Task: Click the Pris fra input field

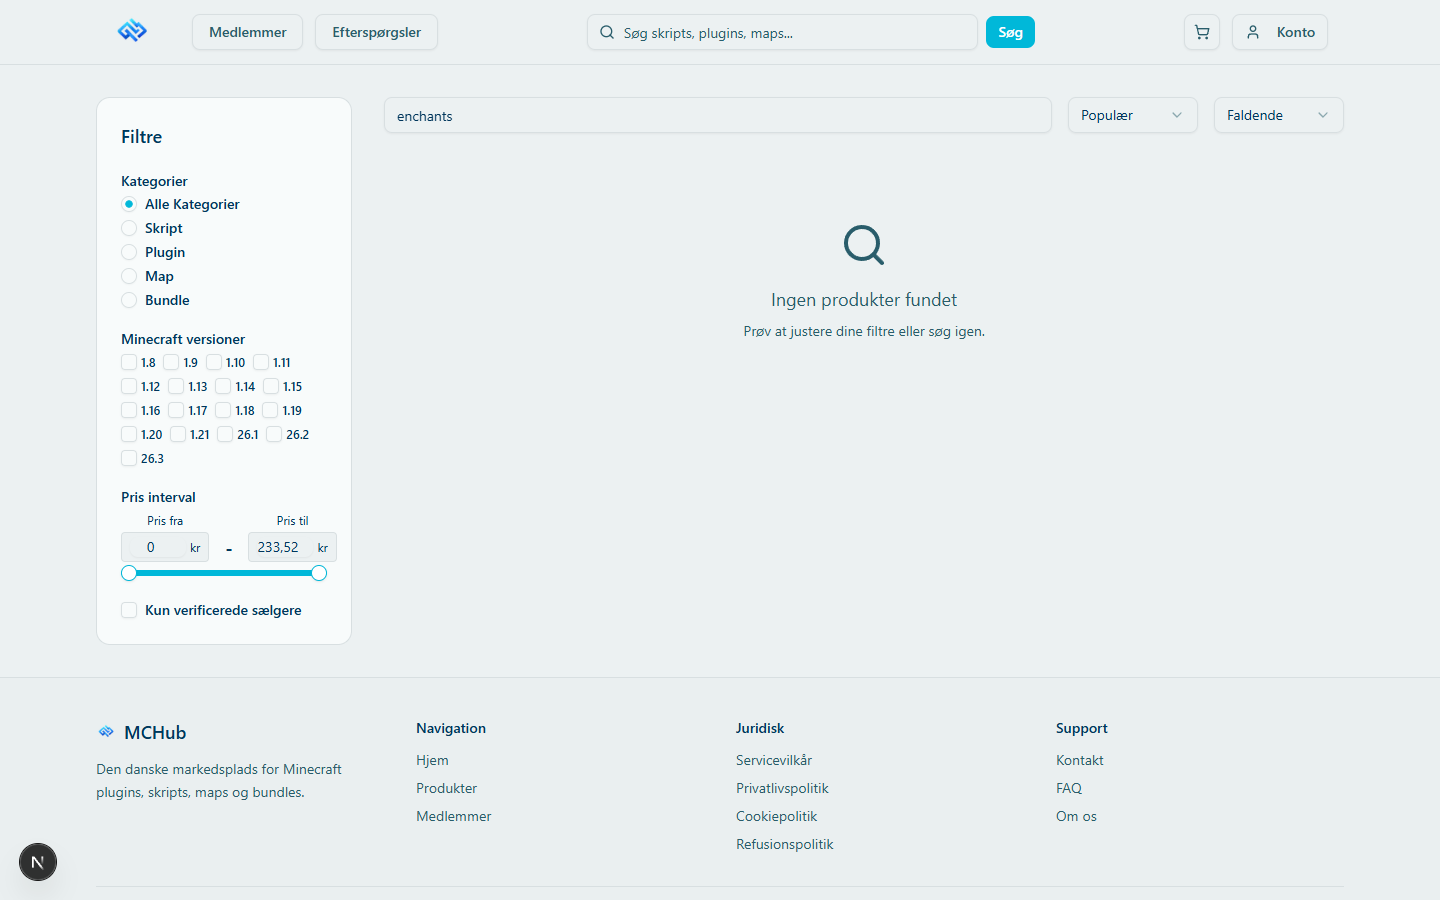Action: point(165,547)
